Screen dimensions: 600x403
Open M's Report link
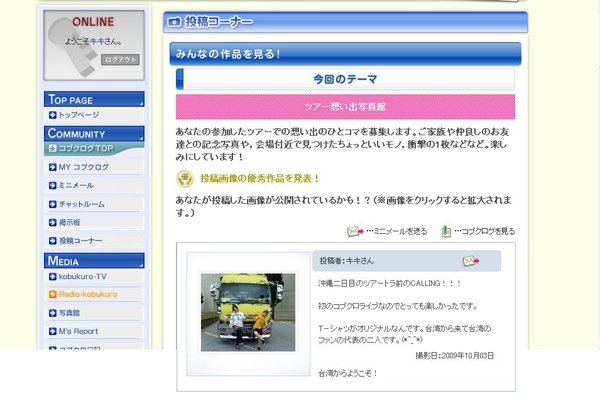click(x=78, y=331)
